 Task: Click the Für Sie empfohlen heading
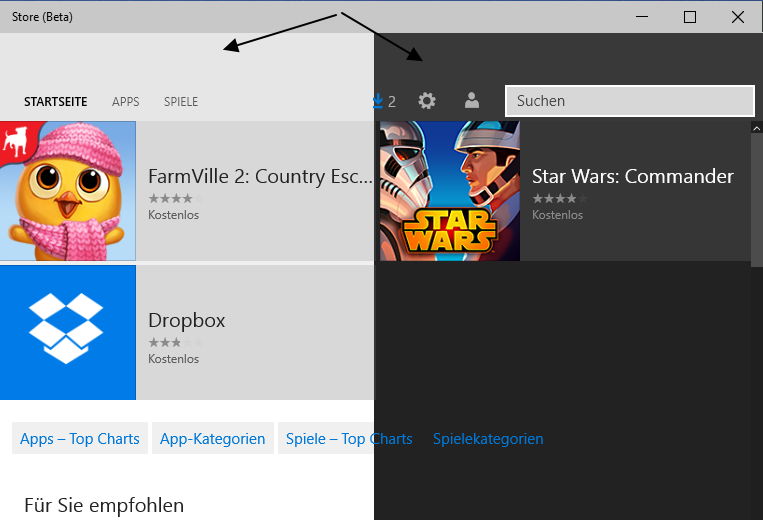(104, 505)
